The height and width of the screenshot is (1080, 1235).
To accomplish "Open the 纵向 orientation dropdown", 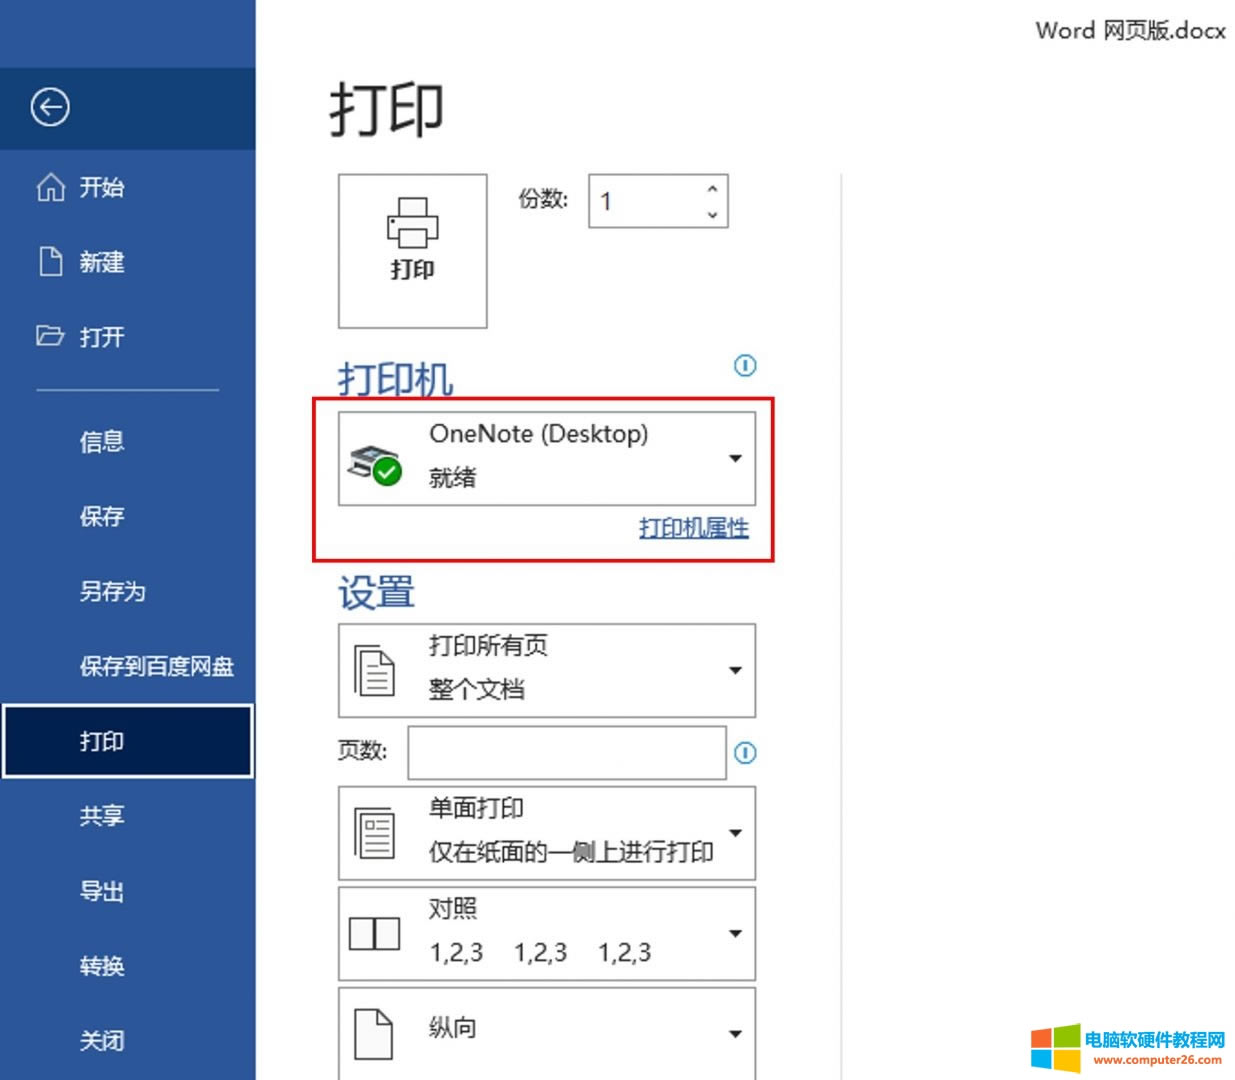I will click(735, 1035).
